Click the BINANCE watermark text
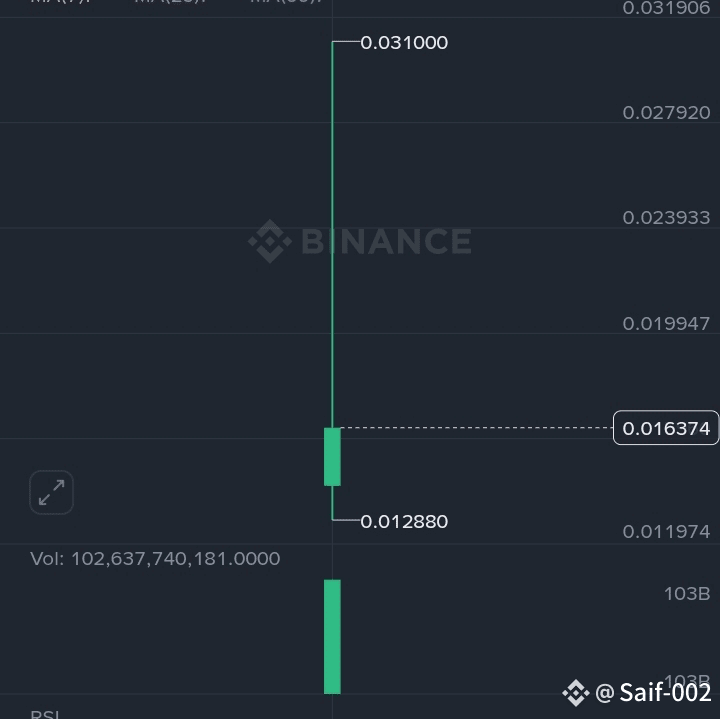Screen dimensions: 720x719 point(387,241)
